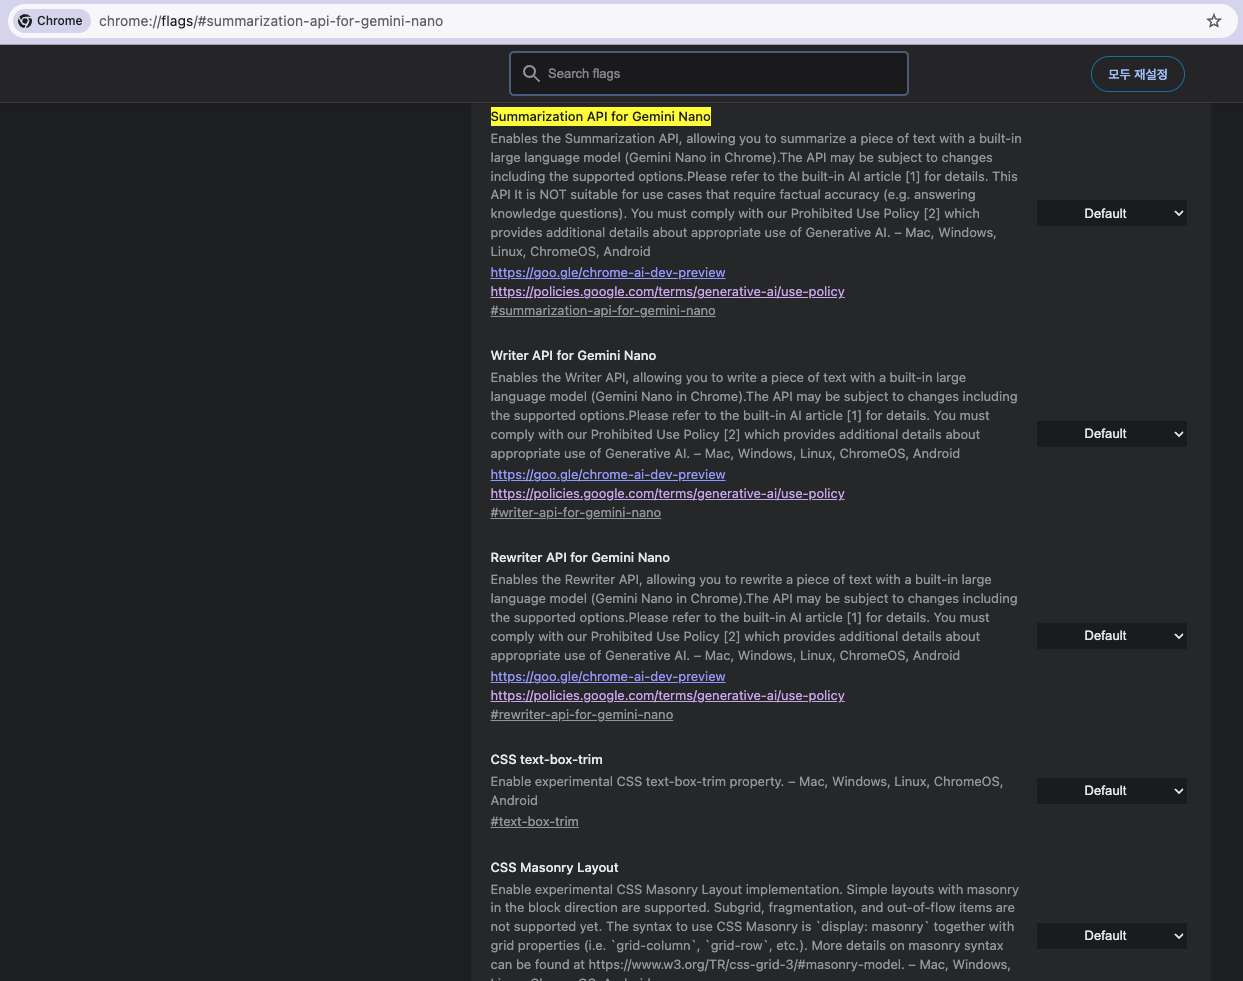Click the #rewriter-api-for-gemini-nano anchor link
The image size is (1243, 981).
click(x=582, y=715)
